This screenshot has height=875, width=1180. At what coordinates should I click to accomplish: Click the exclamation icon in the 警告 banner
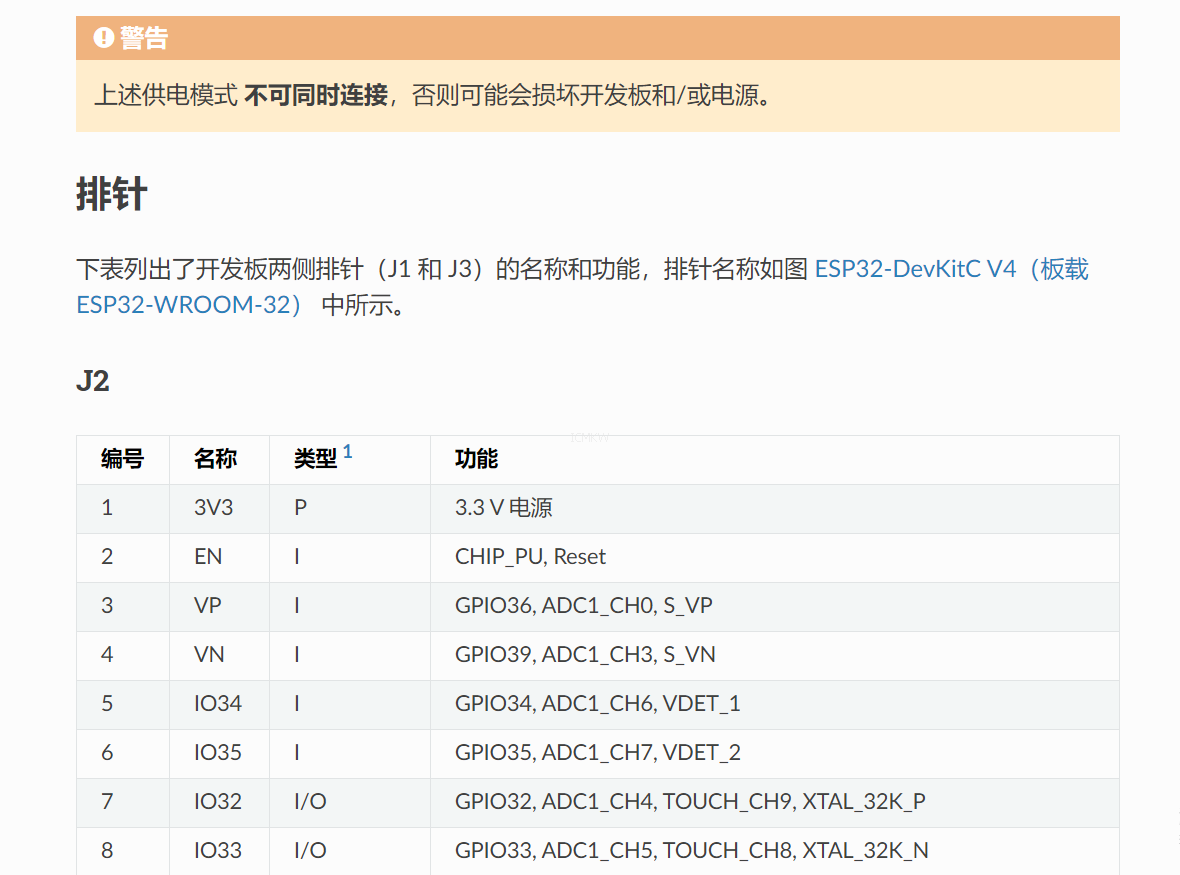tap(103, 38)
